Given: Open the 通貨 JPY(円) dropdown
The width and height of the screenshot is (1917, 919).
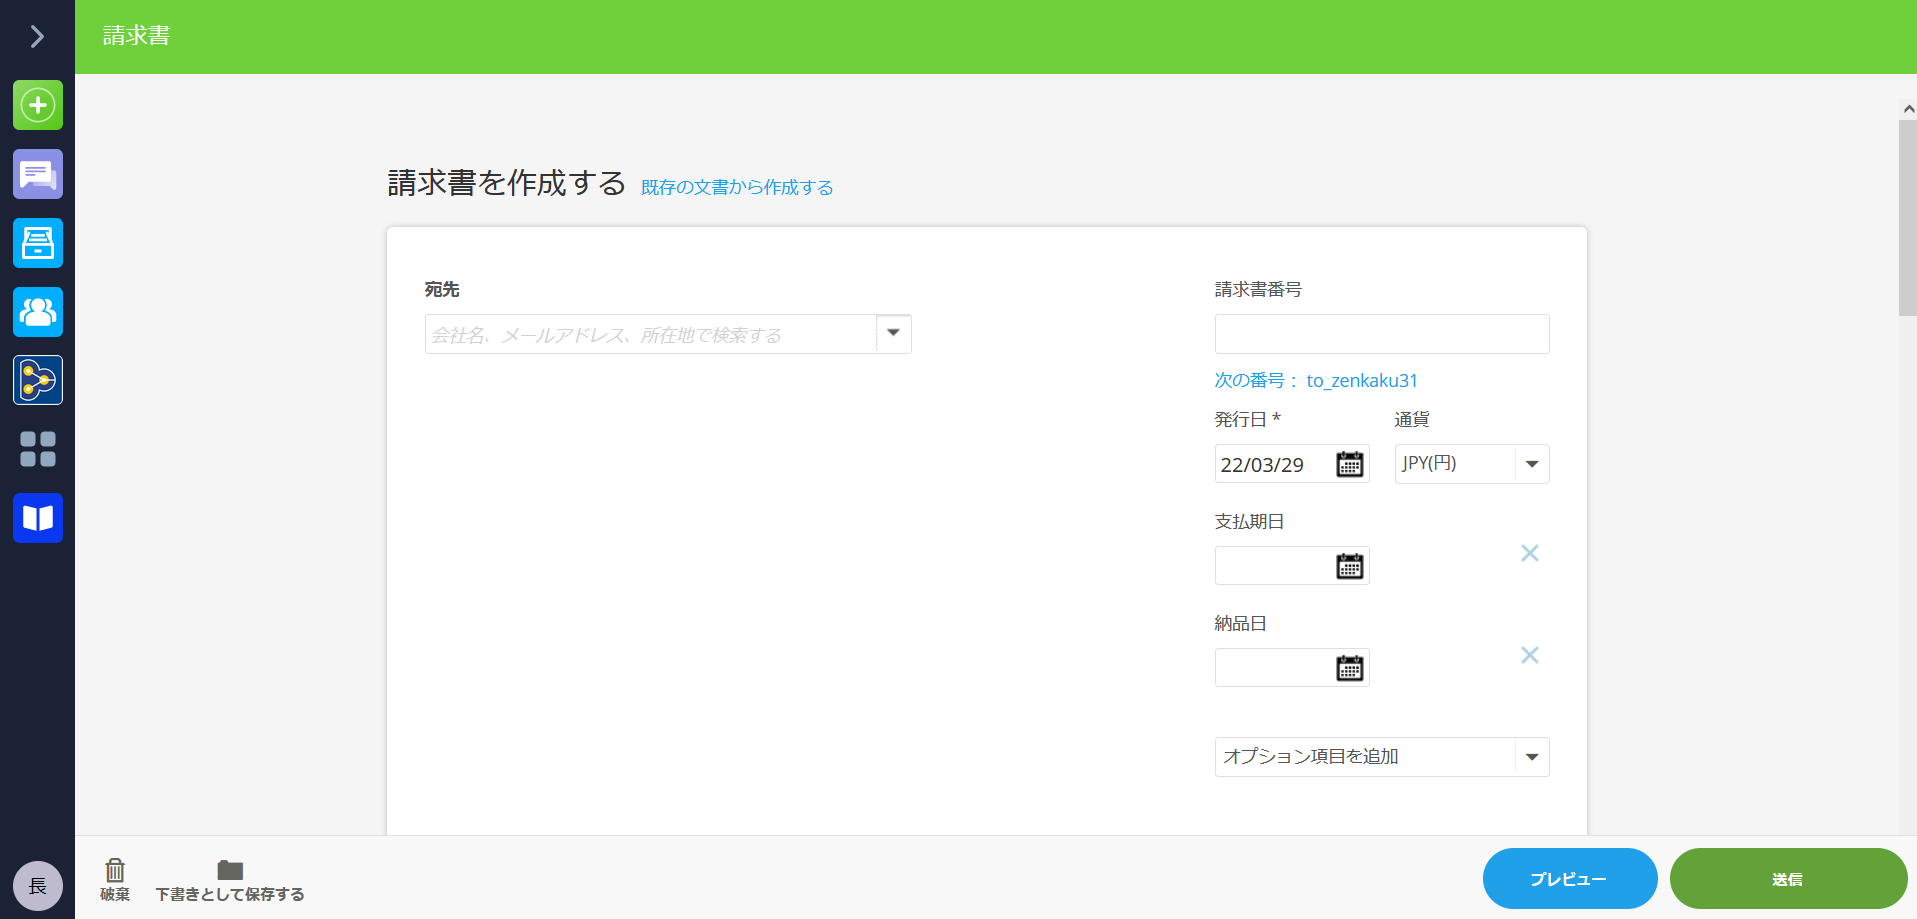Looking at the screenshot, I should point(1472,464).
